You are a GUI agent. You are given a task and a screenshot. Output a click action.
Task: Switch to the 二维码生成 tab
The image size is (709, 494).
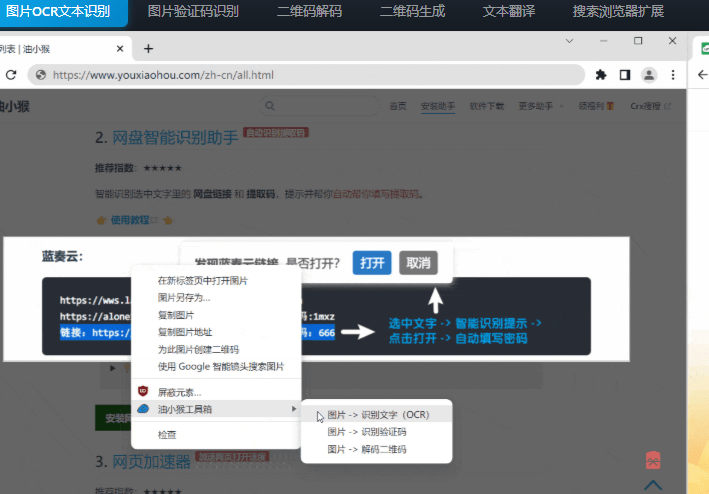point(414,12)
